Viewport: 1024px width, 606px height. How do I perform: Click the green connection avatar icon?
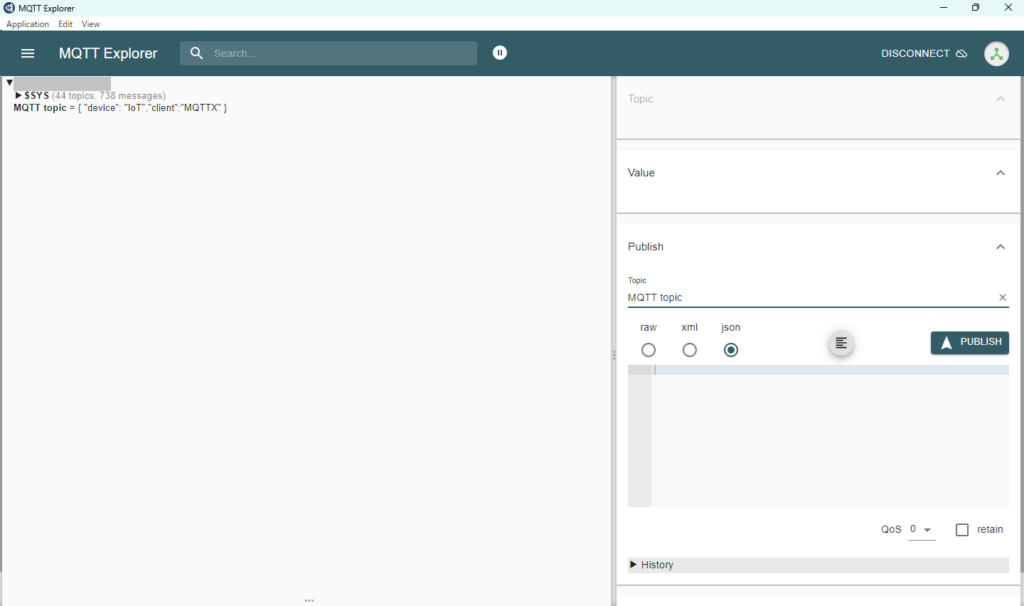pyautogui.click(x=996, y=54)
